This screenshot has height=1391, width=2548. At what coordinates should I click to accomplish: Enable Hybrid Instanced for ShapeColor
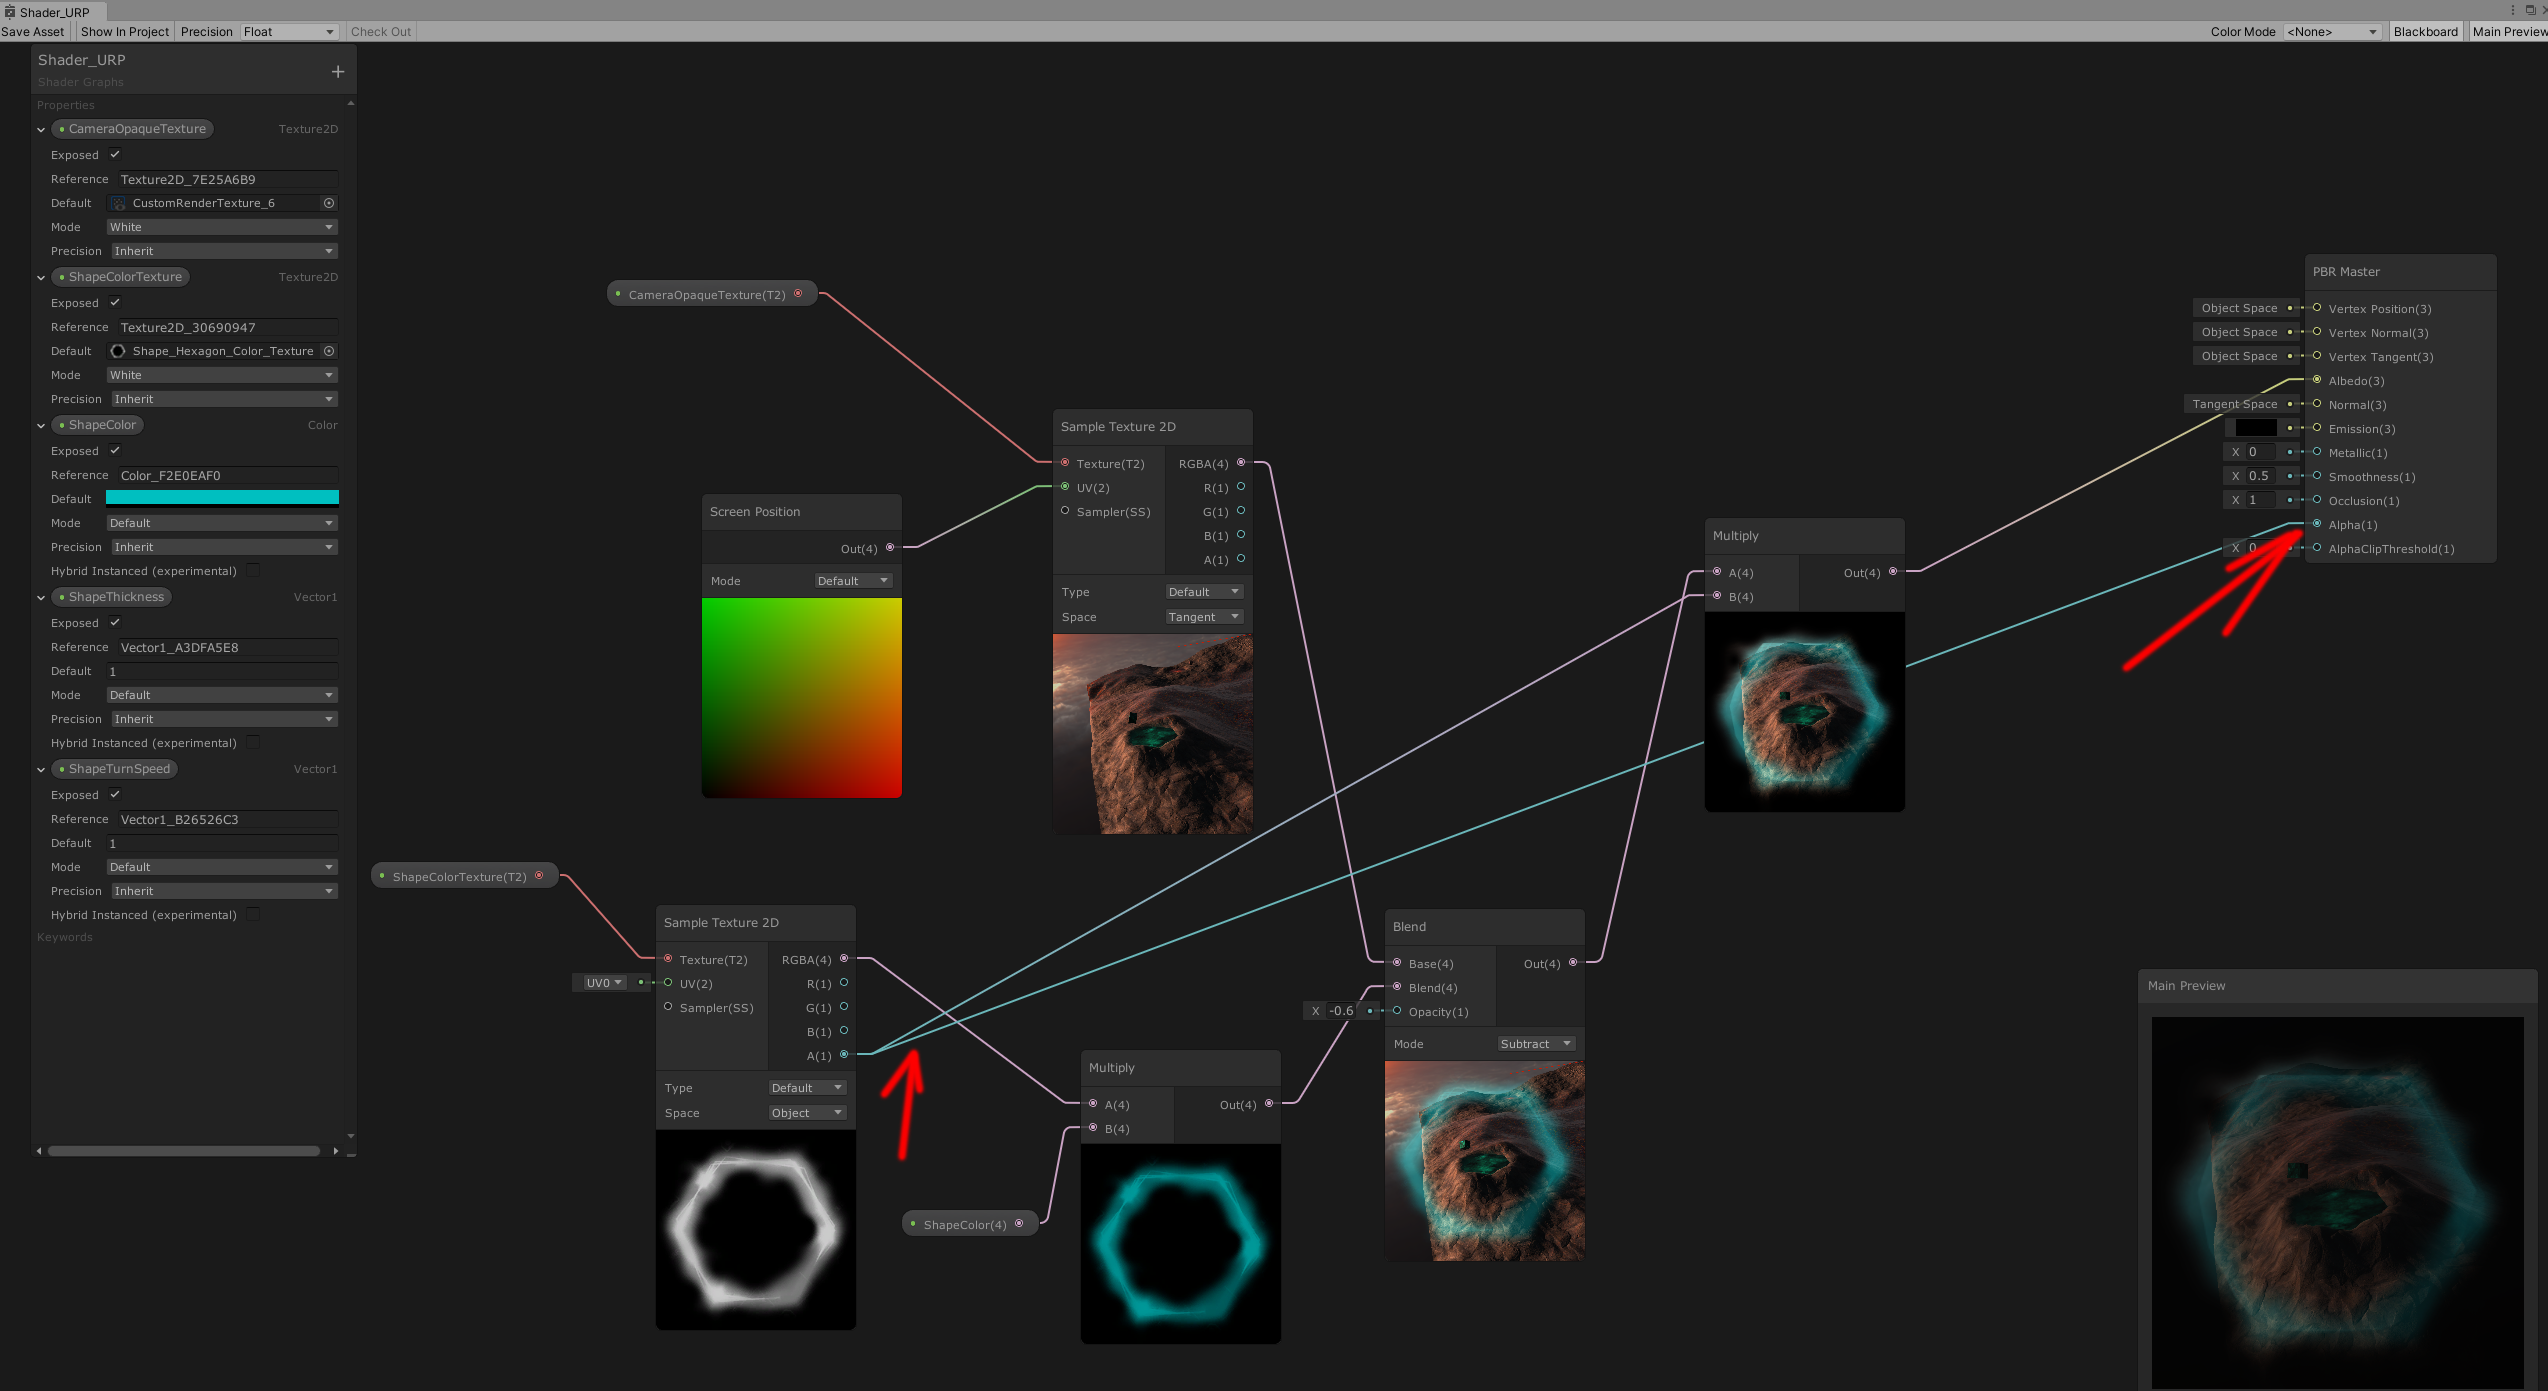point(253,570)
